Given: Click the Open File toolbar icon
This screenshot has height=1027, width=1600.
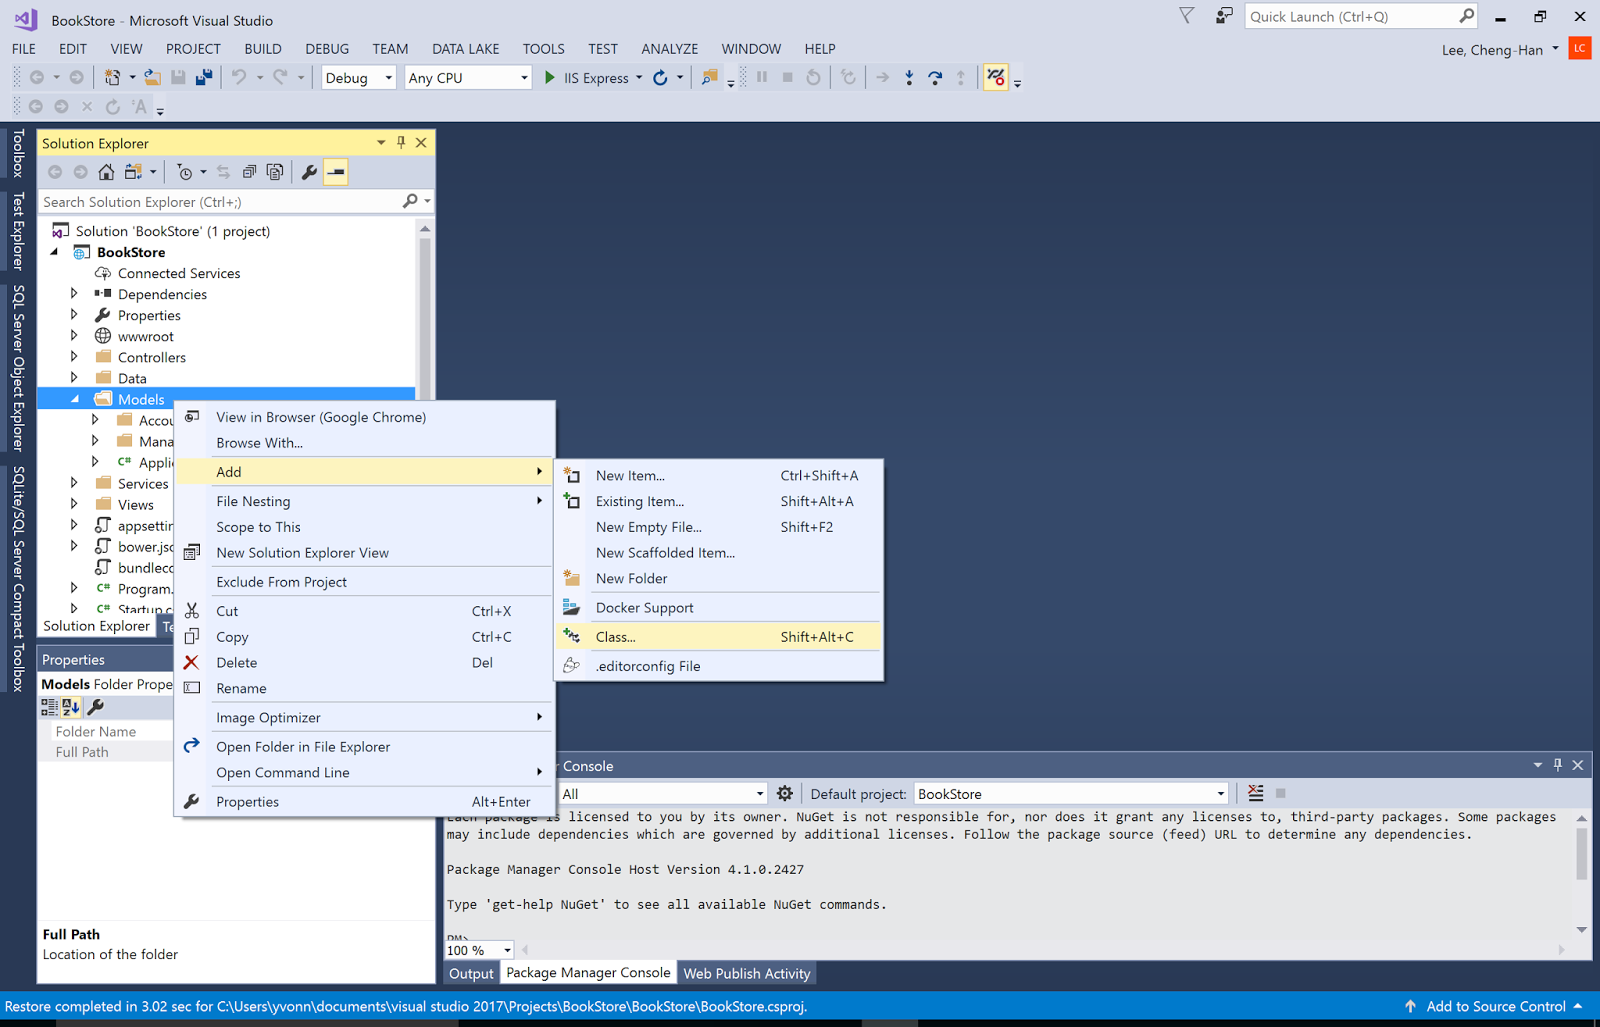Looking at the screenshot, I should (x=152, y=77).
